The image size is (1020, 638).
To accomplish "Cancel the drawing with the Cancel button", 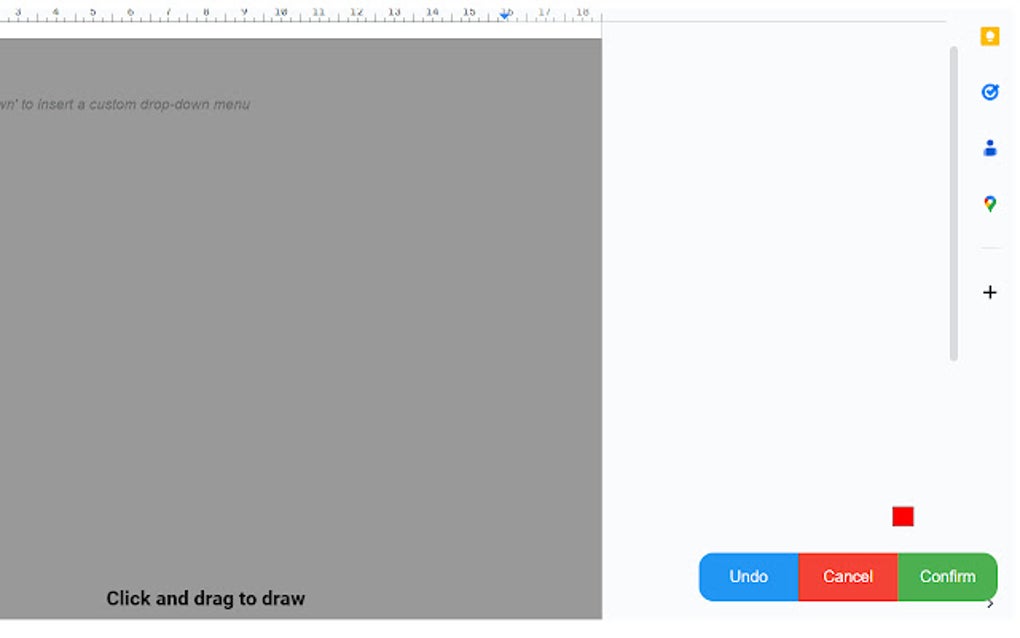I will [x=848, y=576].
